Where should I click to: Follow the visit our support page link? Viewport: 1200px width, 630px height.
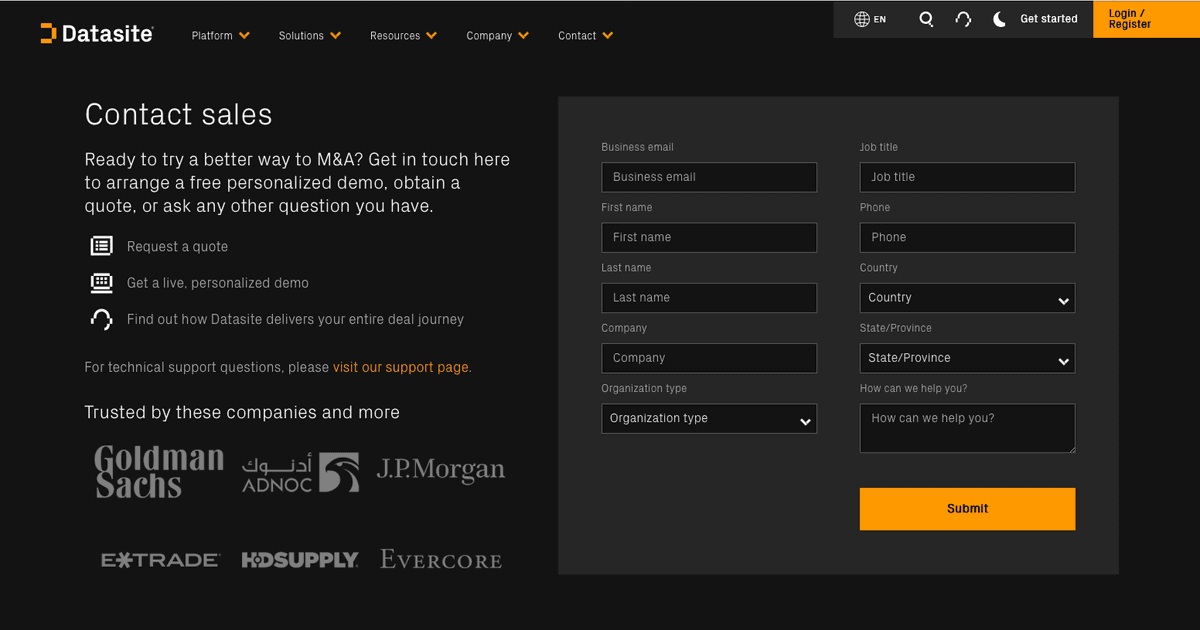coord(401,367)
